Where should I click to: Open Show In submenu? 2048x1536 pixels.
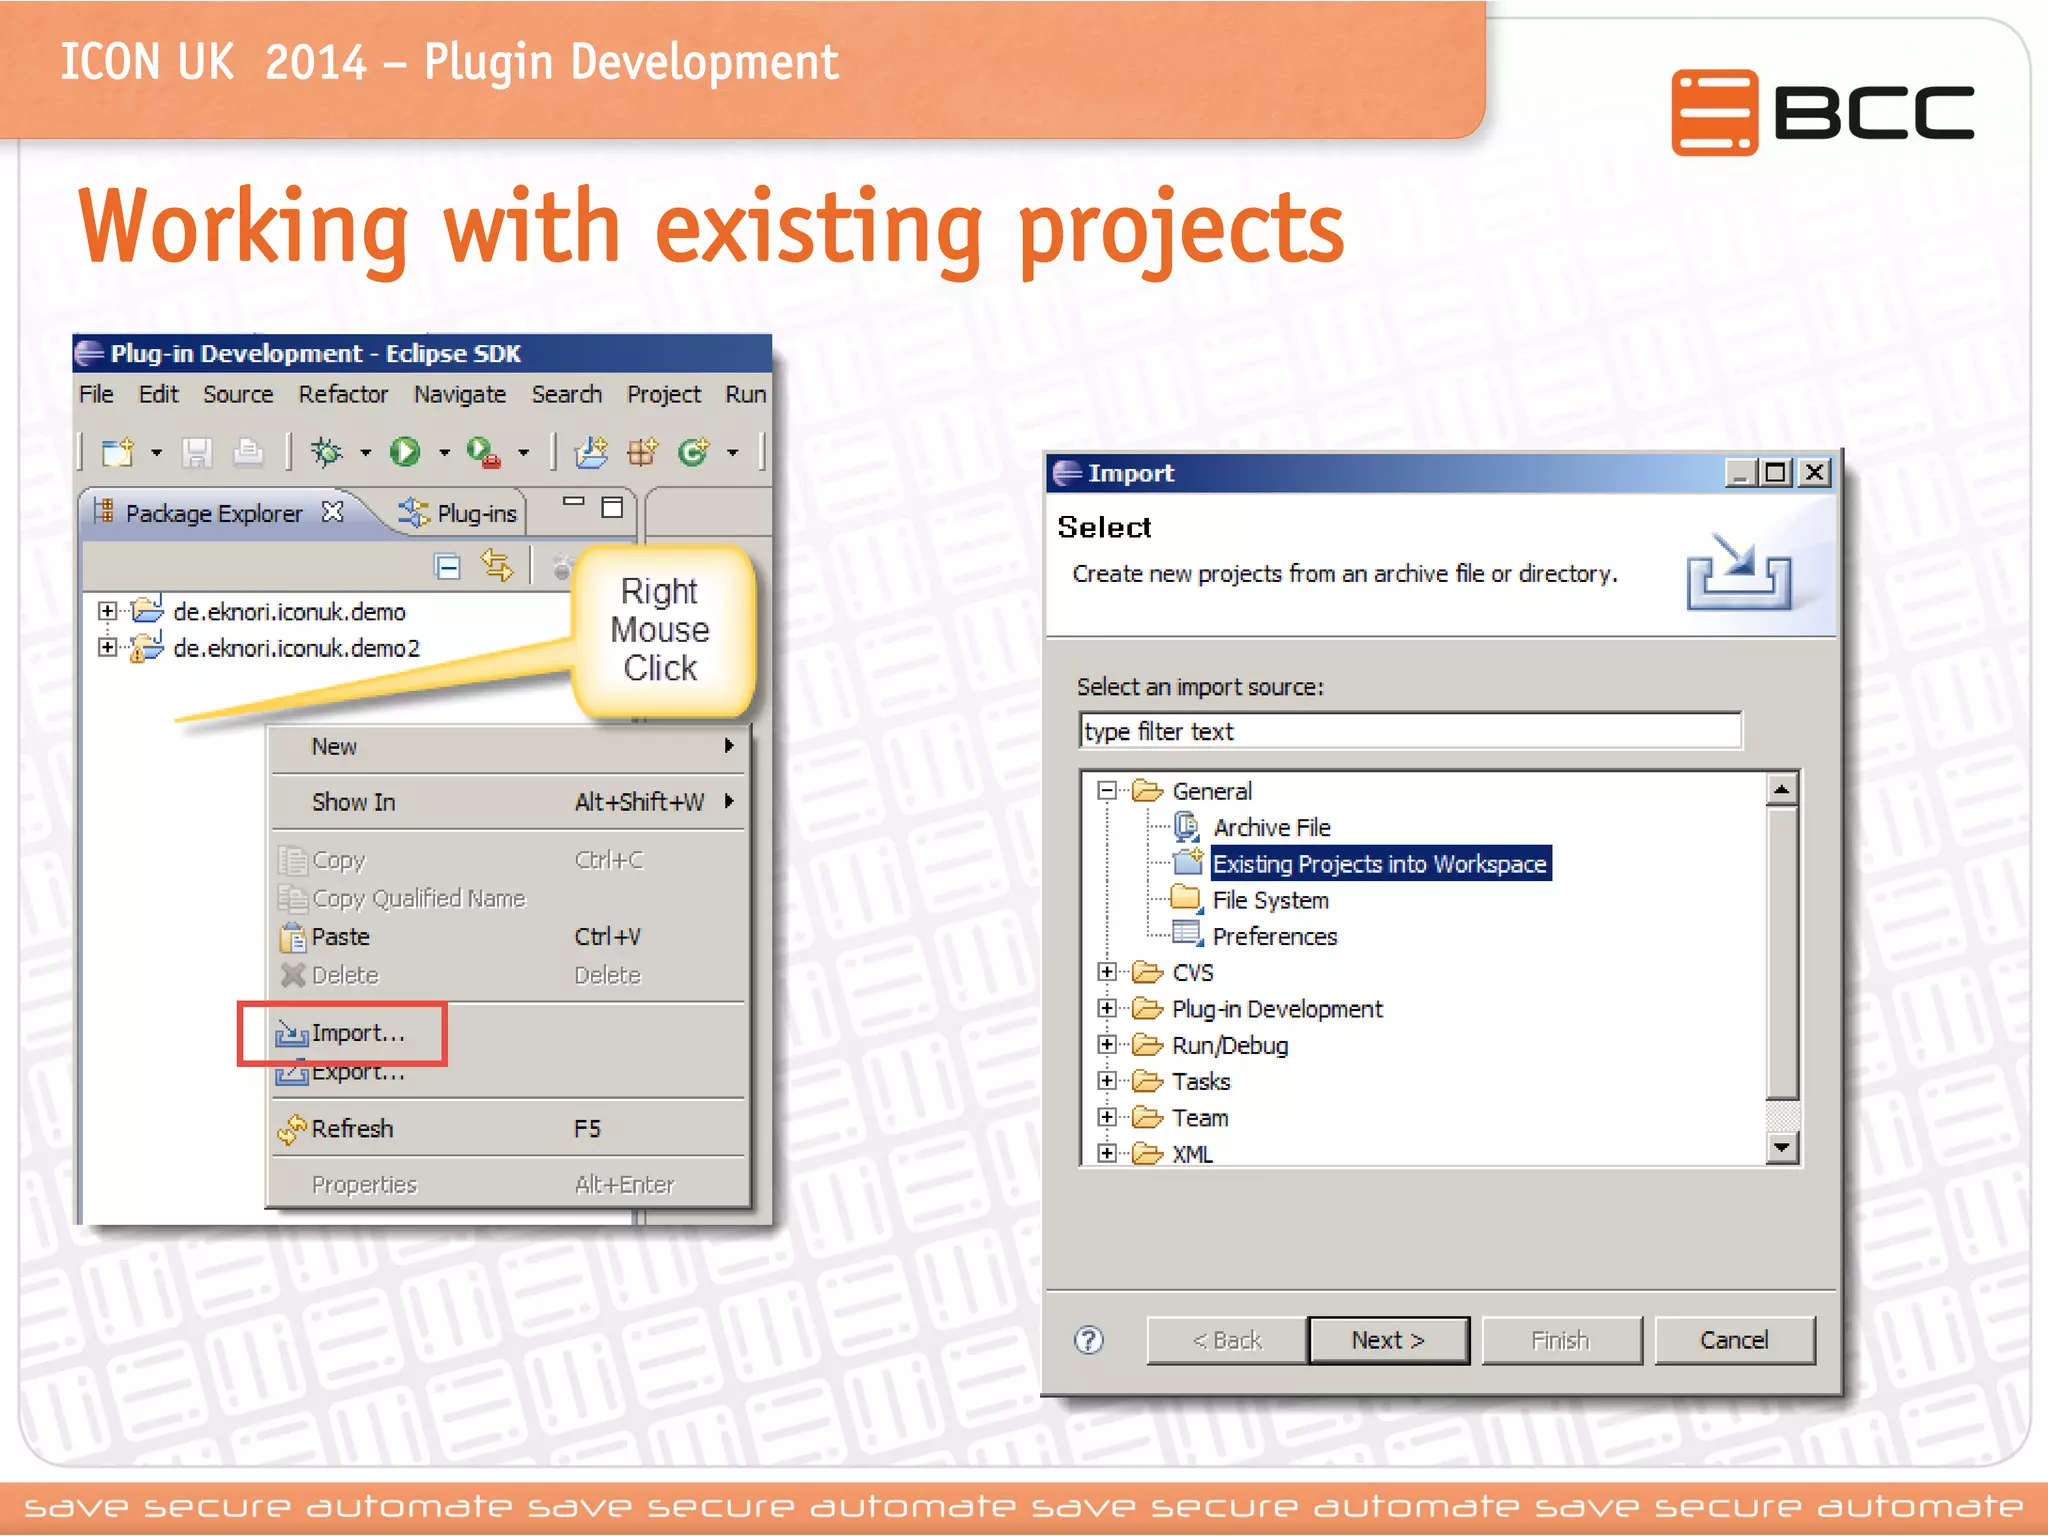pyautogui.click(x=509, y=802)
